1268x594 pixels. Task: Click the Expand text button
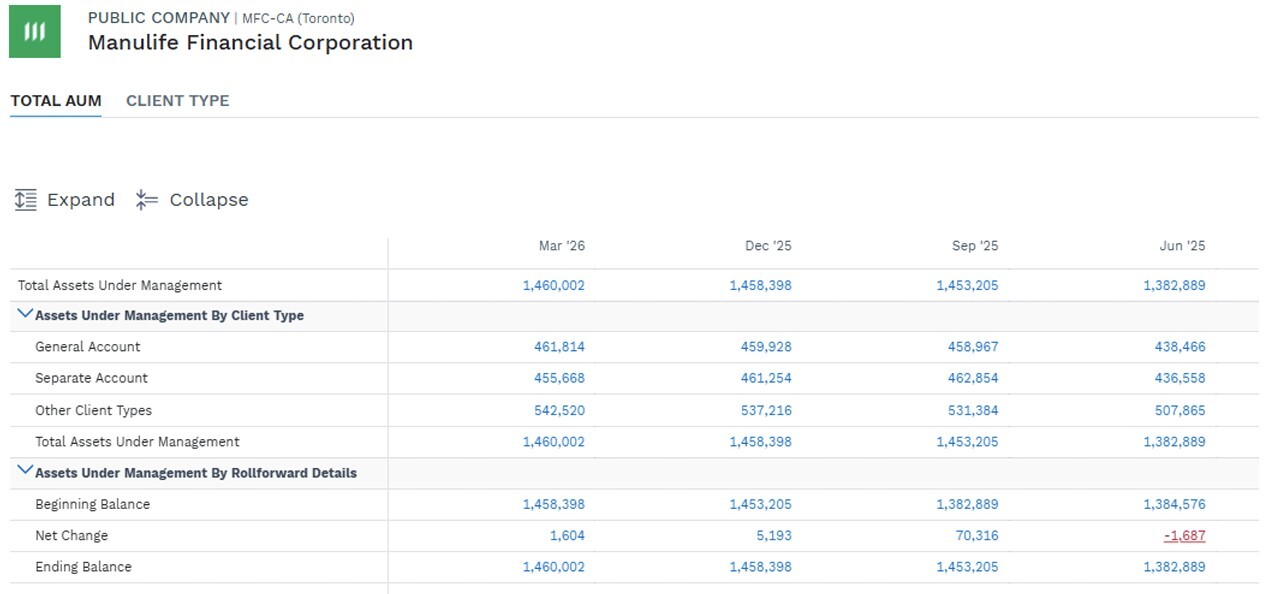coord(81,200)
